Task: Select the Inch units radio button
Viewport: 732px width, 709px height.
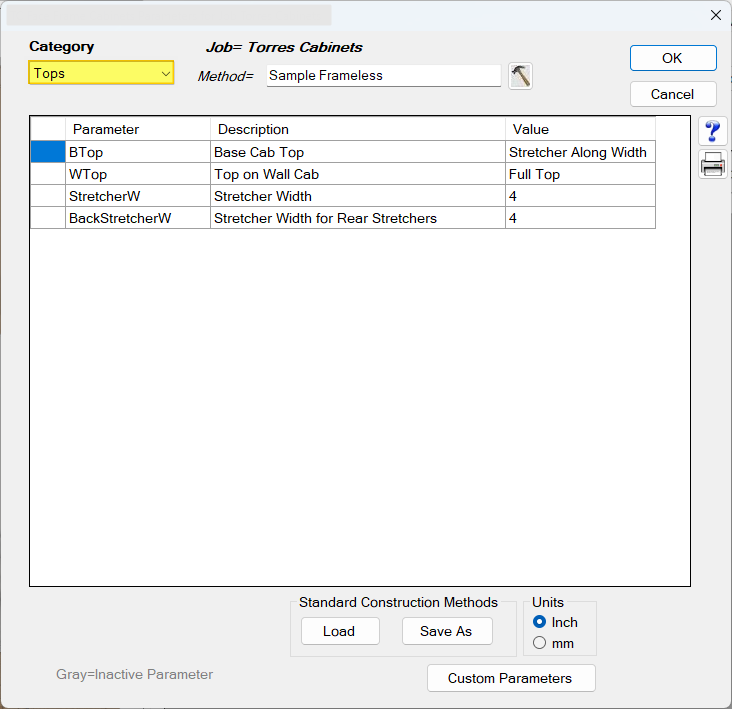Action: click(x=540, y=622)
